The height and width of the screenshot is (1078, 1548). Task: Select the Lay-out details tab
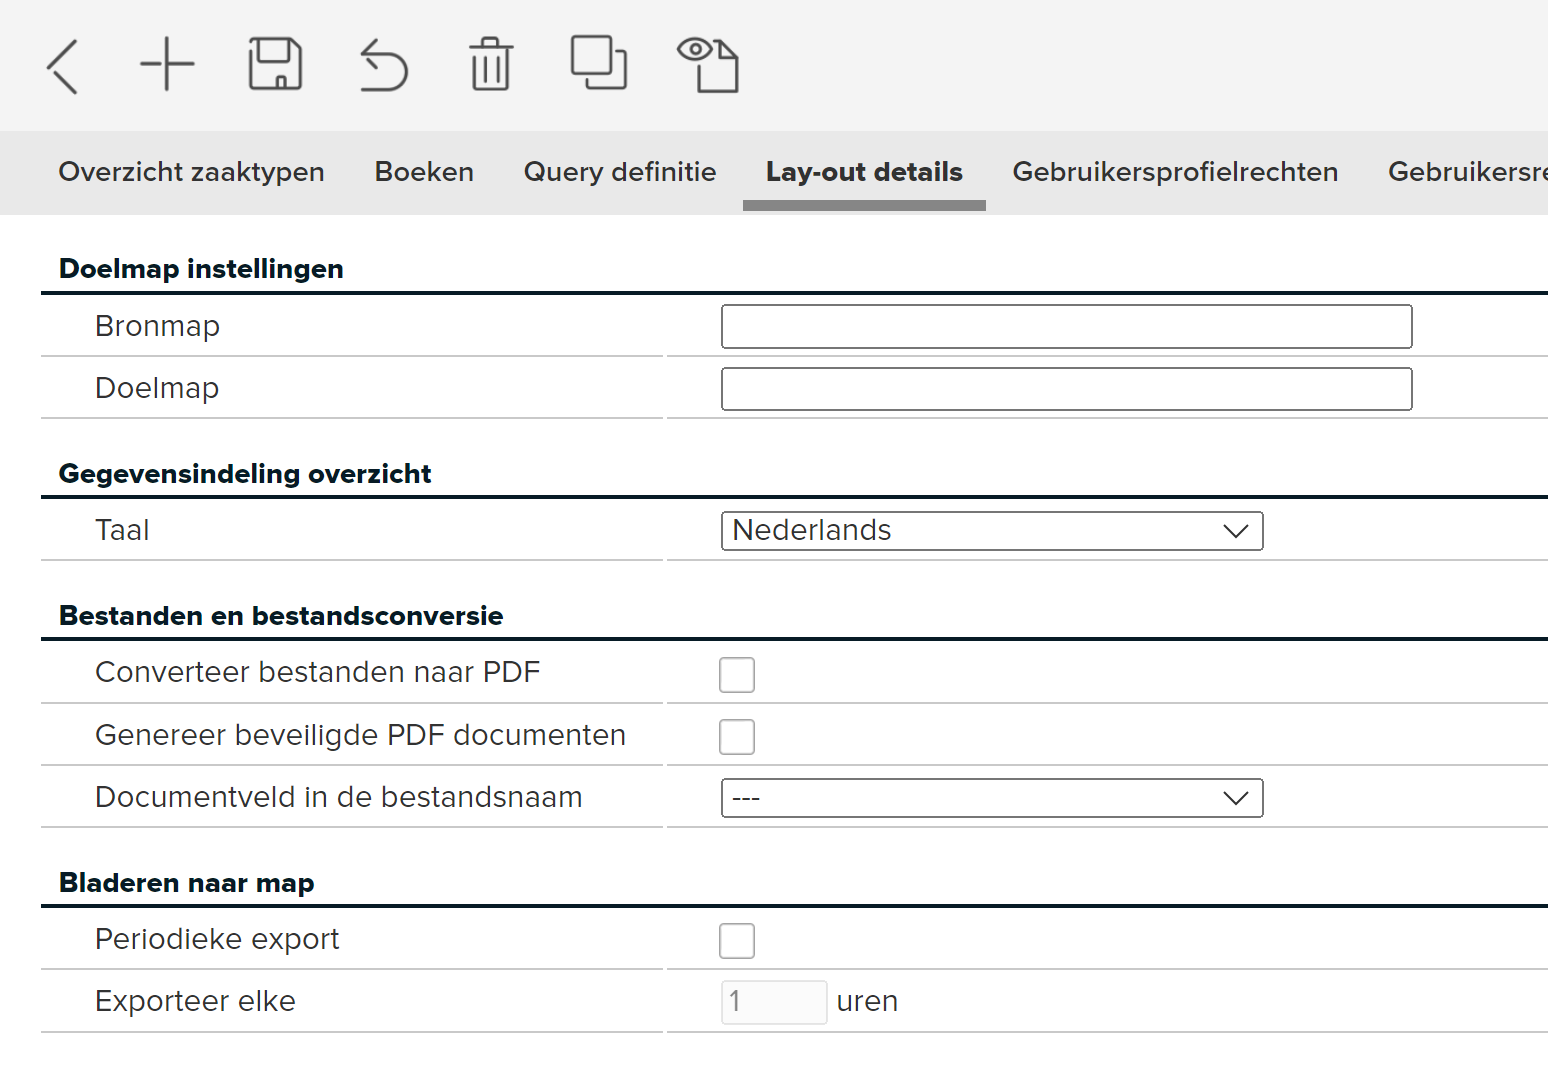pyautogui.click(x=864, y=172)
